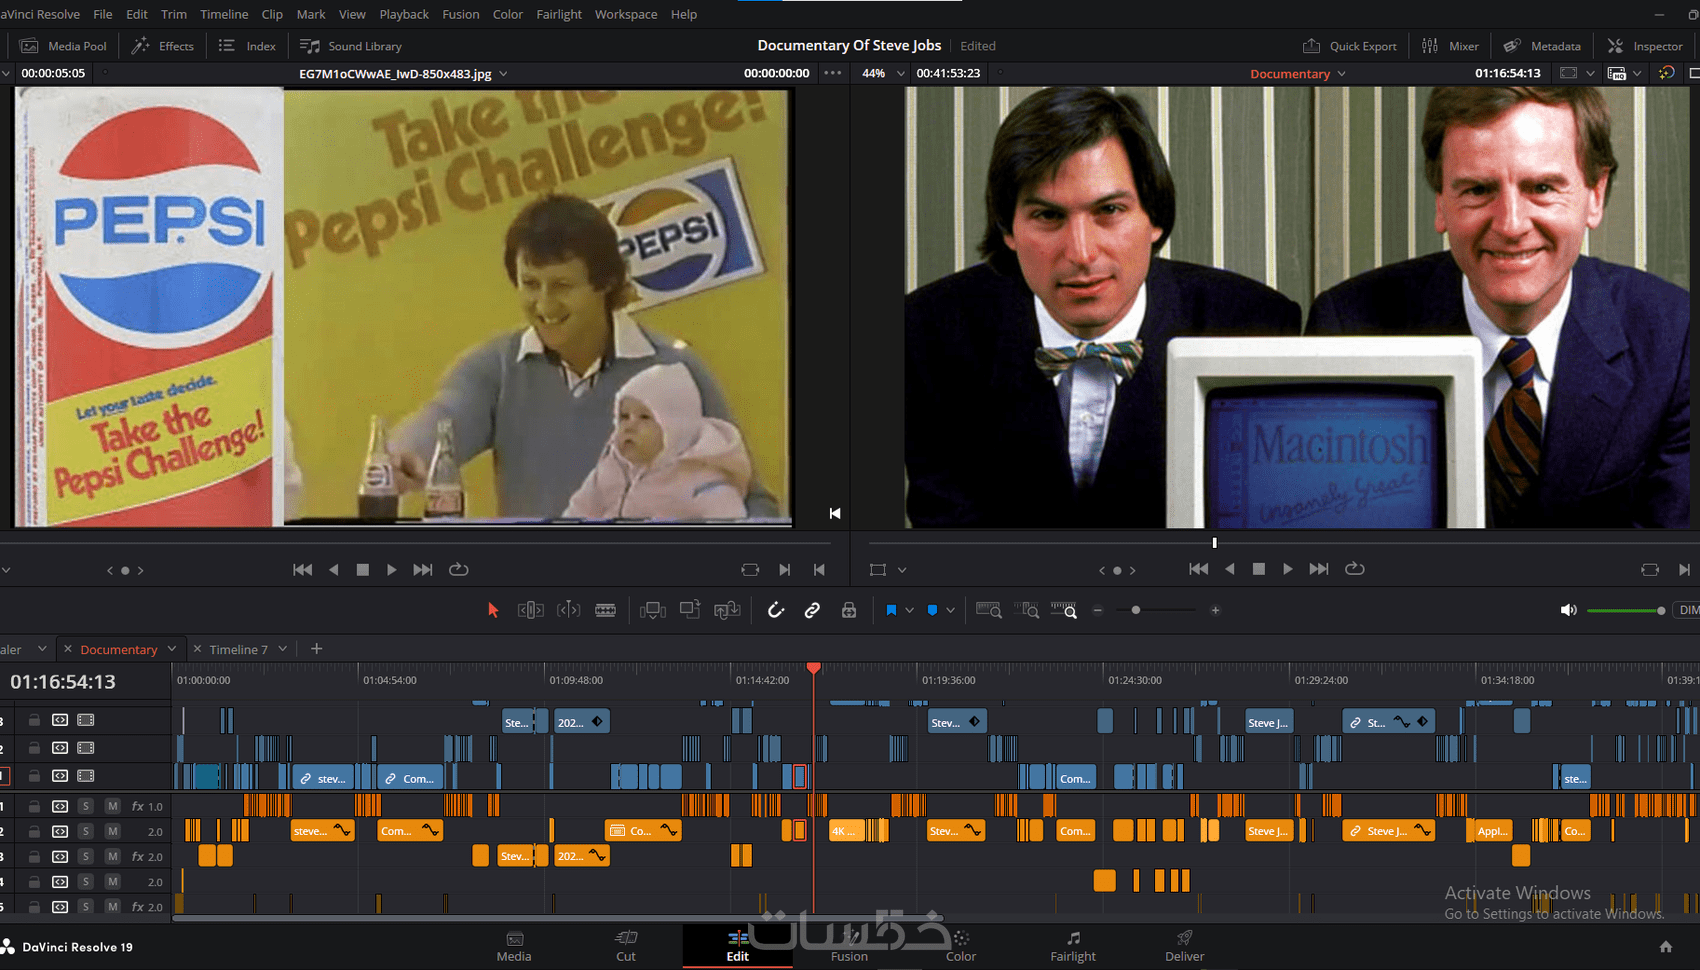Zoom out the timeline with minus button
Image resolution: width=1700 pixels, height=970 pixels.
(x=1098, y=610)
